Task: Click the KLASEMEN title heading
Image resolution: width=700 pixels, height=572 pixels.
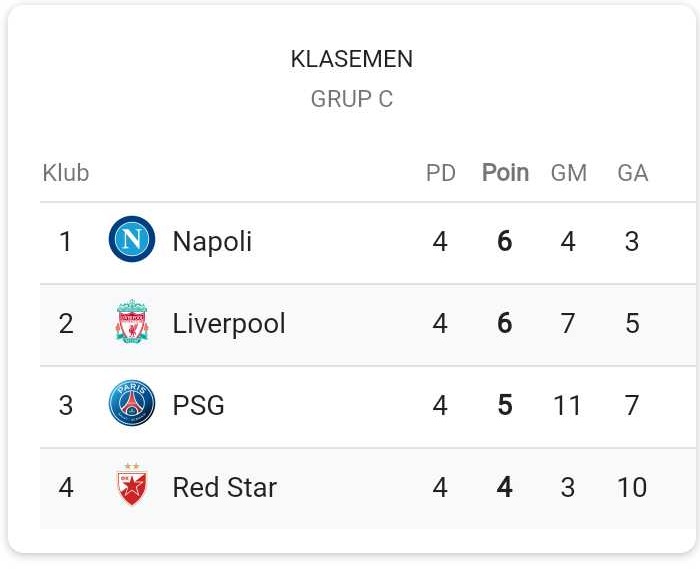Action: (352, 59)
